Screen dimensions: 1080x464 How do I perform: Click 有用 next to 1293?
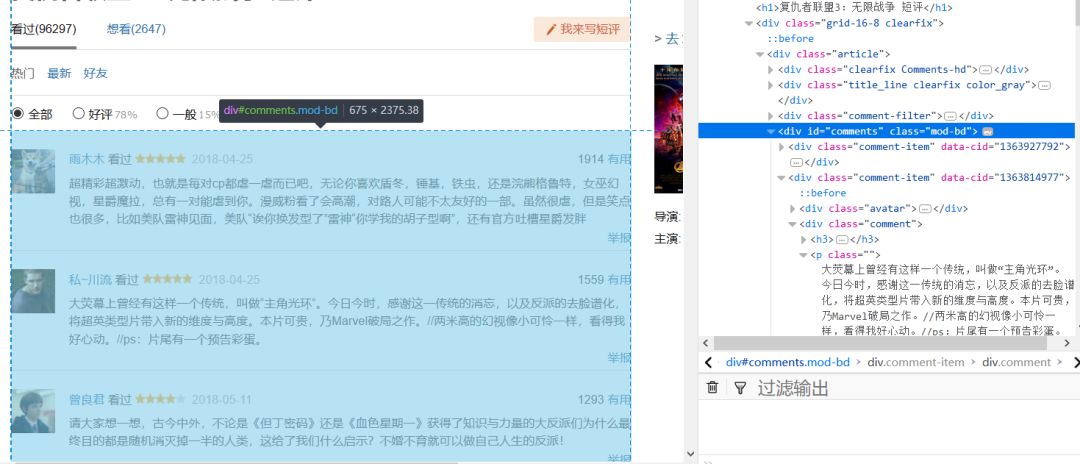tap(619, 399)
